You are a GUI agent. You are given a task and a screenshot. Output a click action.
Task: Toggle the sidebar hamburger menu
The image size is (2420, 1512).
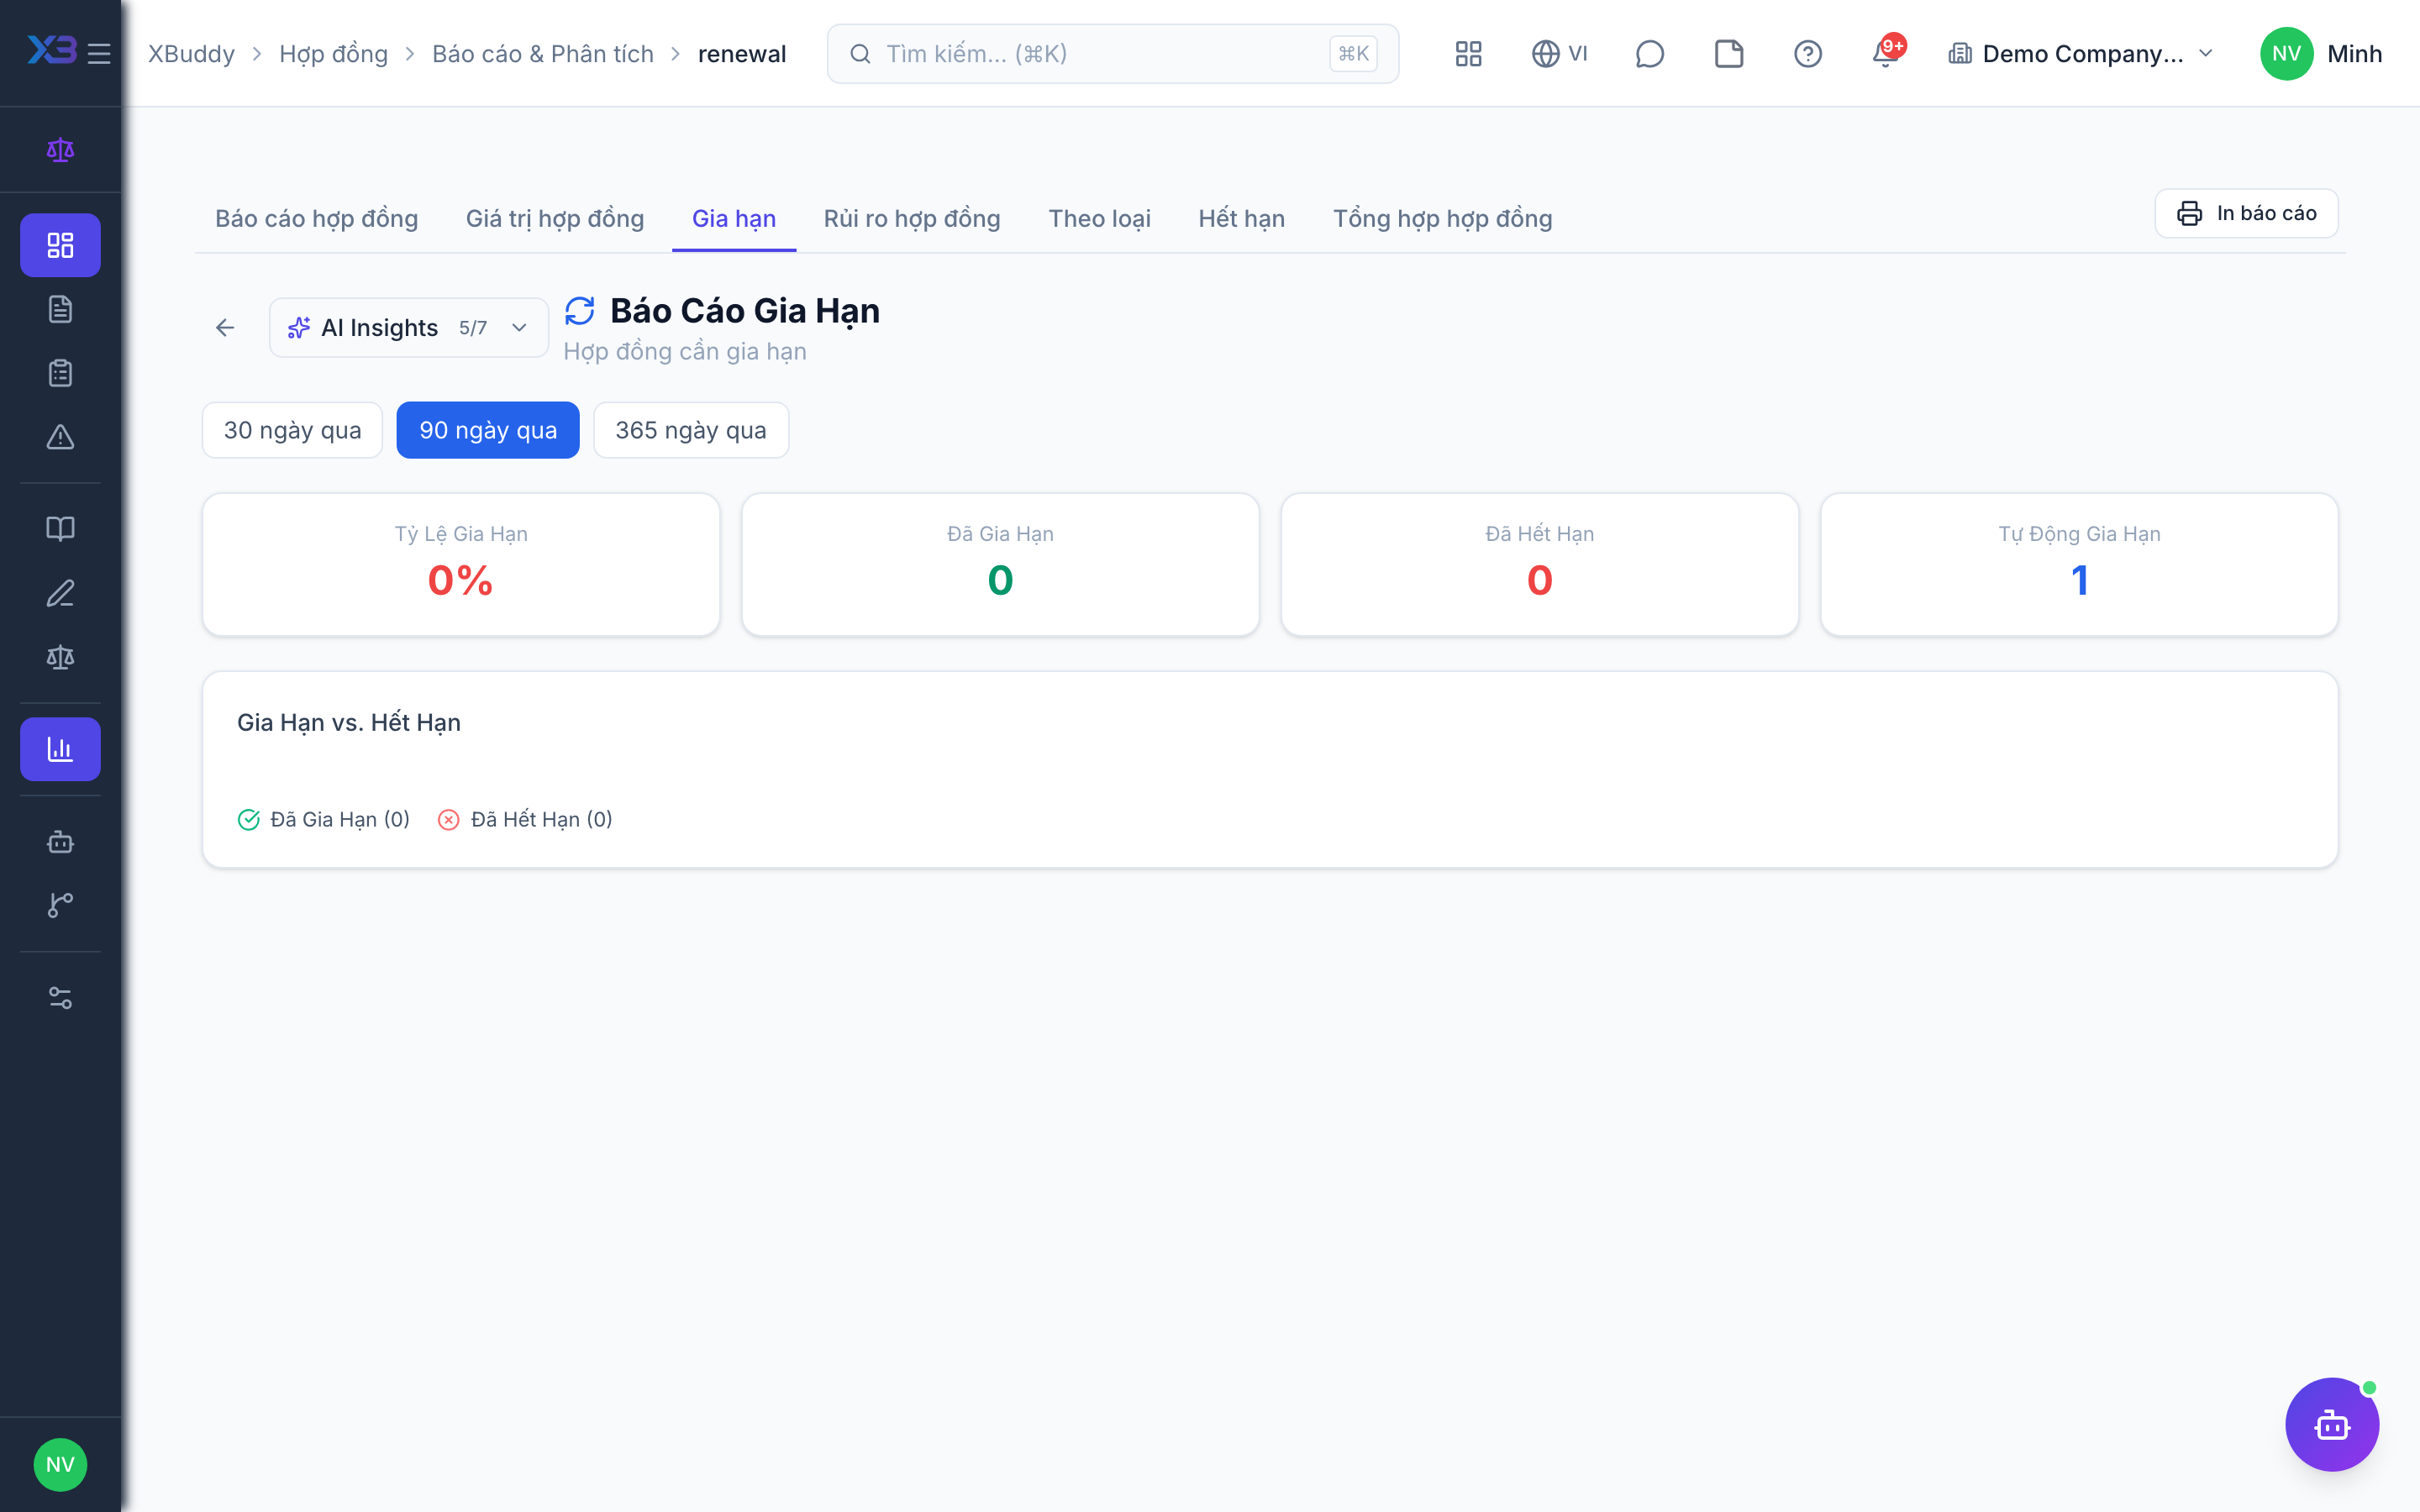[x=98, y=53]
